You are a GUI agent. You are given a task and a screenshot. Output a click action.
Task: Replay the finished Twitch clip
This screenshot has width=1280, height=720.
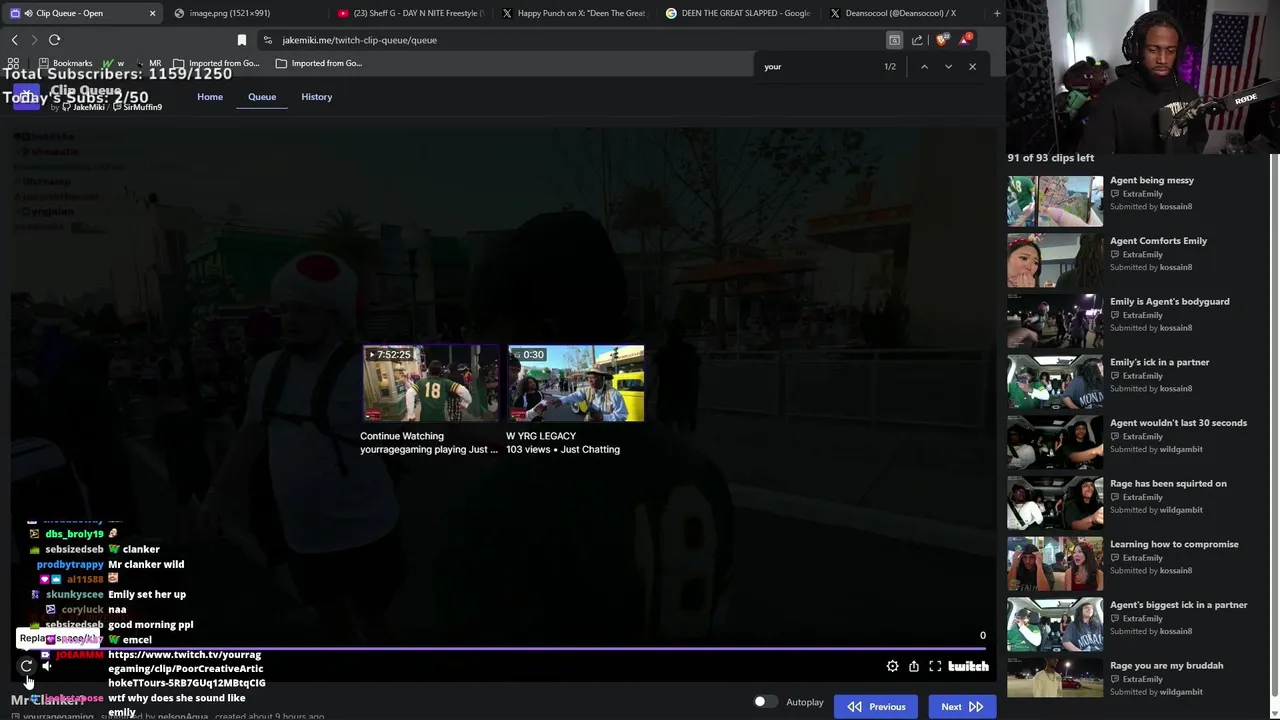[26, 666]
